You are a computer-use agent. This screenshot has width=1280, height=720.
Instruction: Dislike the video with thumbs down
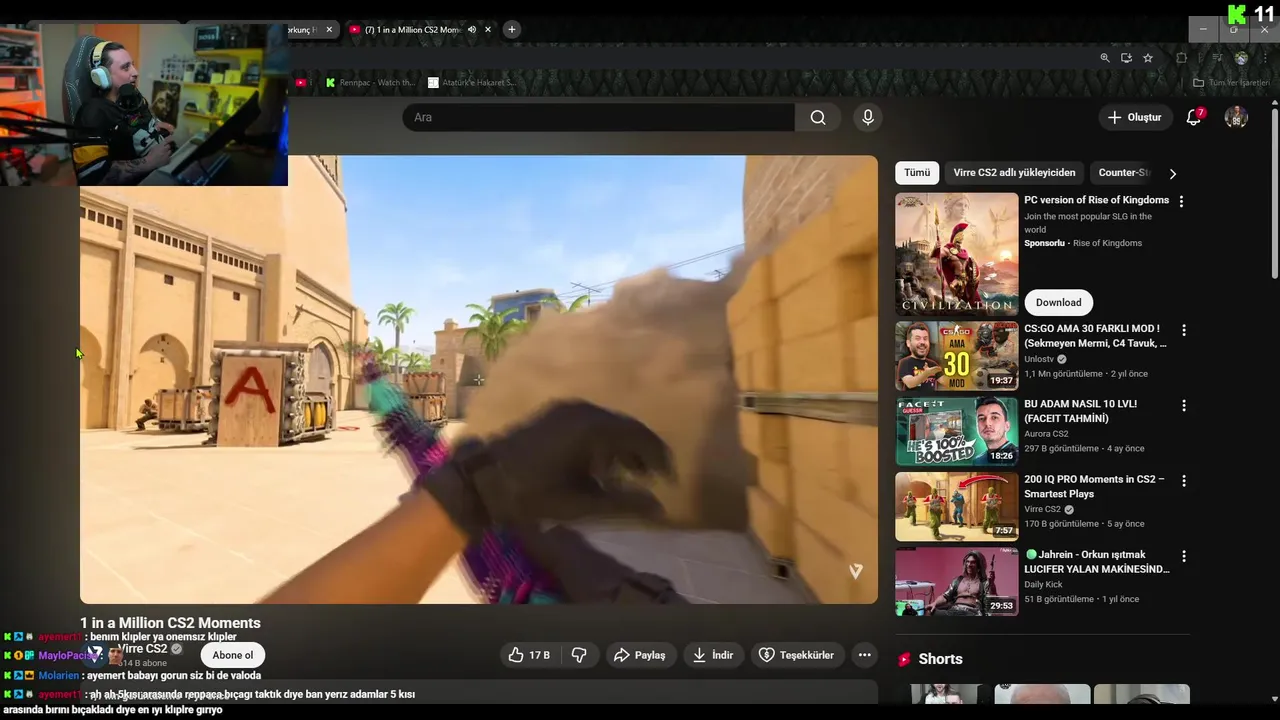[x=579, y=655]
